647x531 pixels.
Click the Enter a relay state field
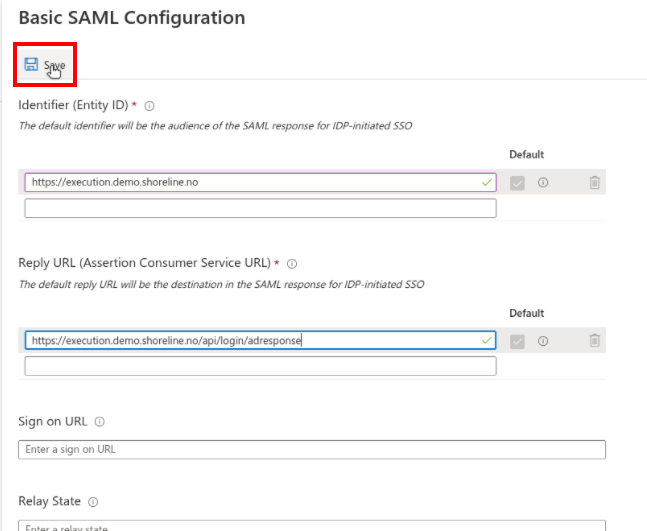click(x=312, y=526)
